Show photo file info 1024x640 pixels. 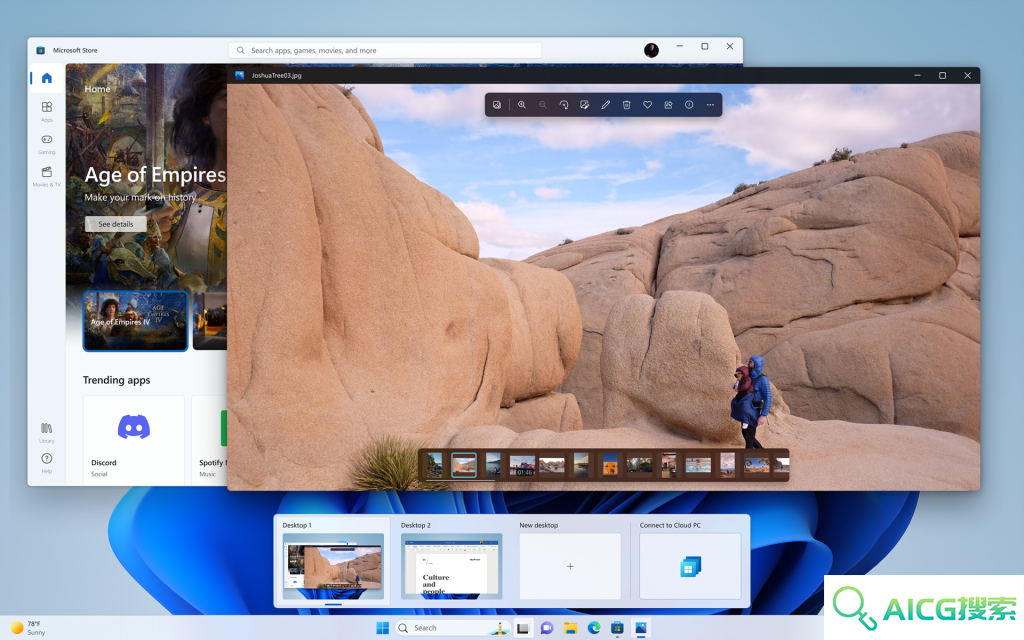[x=689, y=104]
